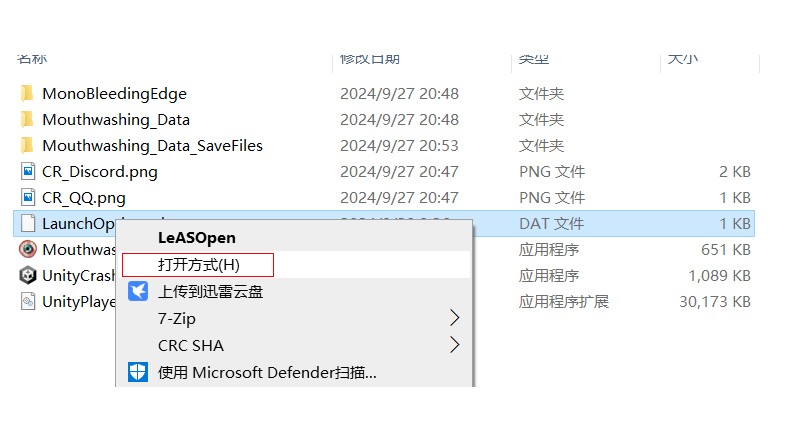Select the Mouthwashing_Data folder icon

[28, 119]
